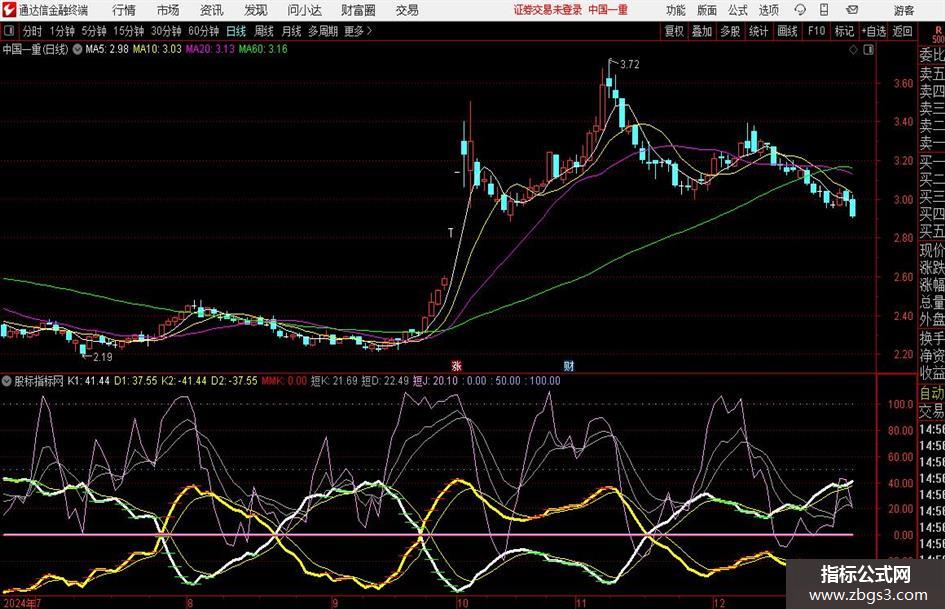
Task: Toggle the left panel layout icon
Action: pos(9,31)
